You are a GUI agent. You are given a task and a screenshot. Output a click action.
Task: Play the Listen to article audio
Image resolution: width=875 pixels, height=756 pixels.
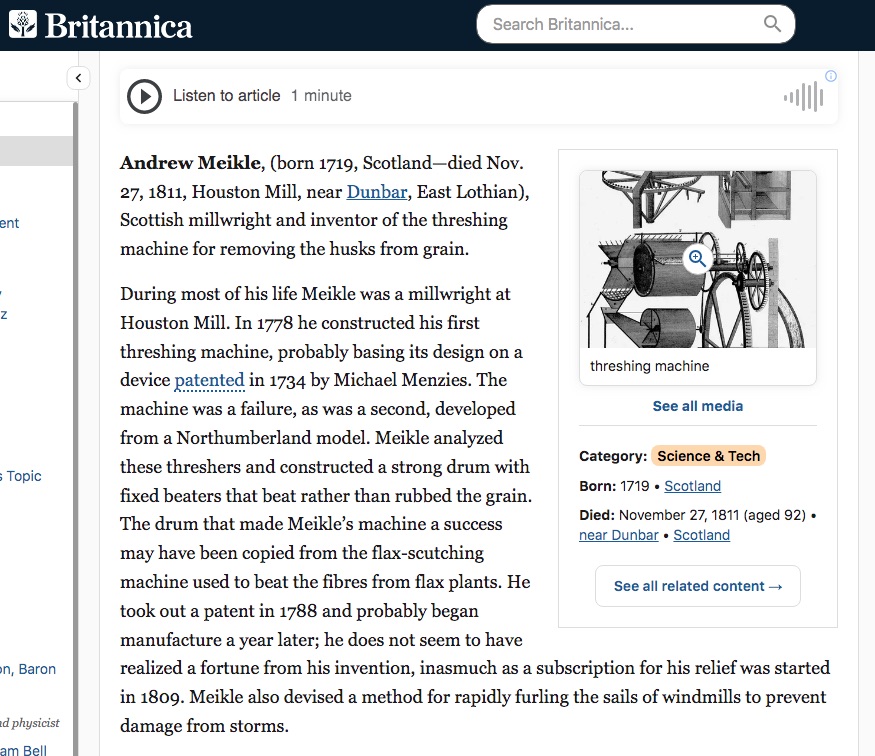tap(145, 96)
